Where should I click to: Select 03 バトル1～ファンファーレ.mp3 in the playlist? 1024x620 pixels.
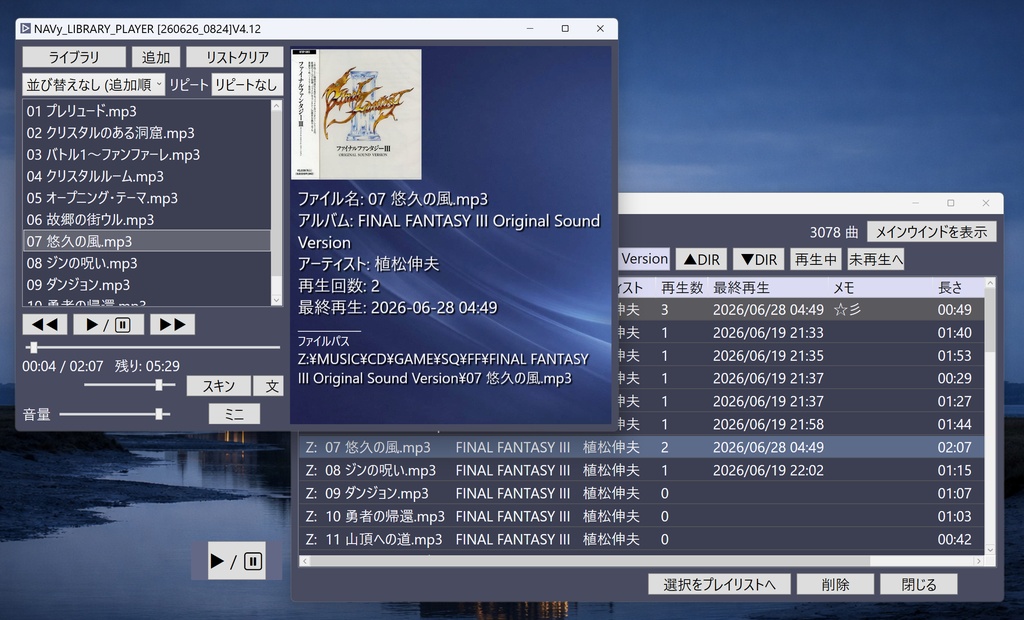[x=147, y=154]
